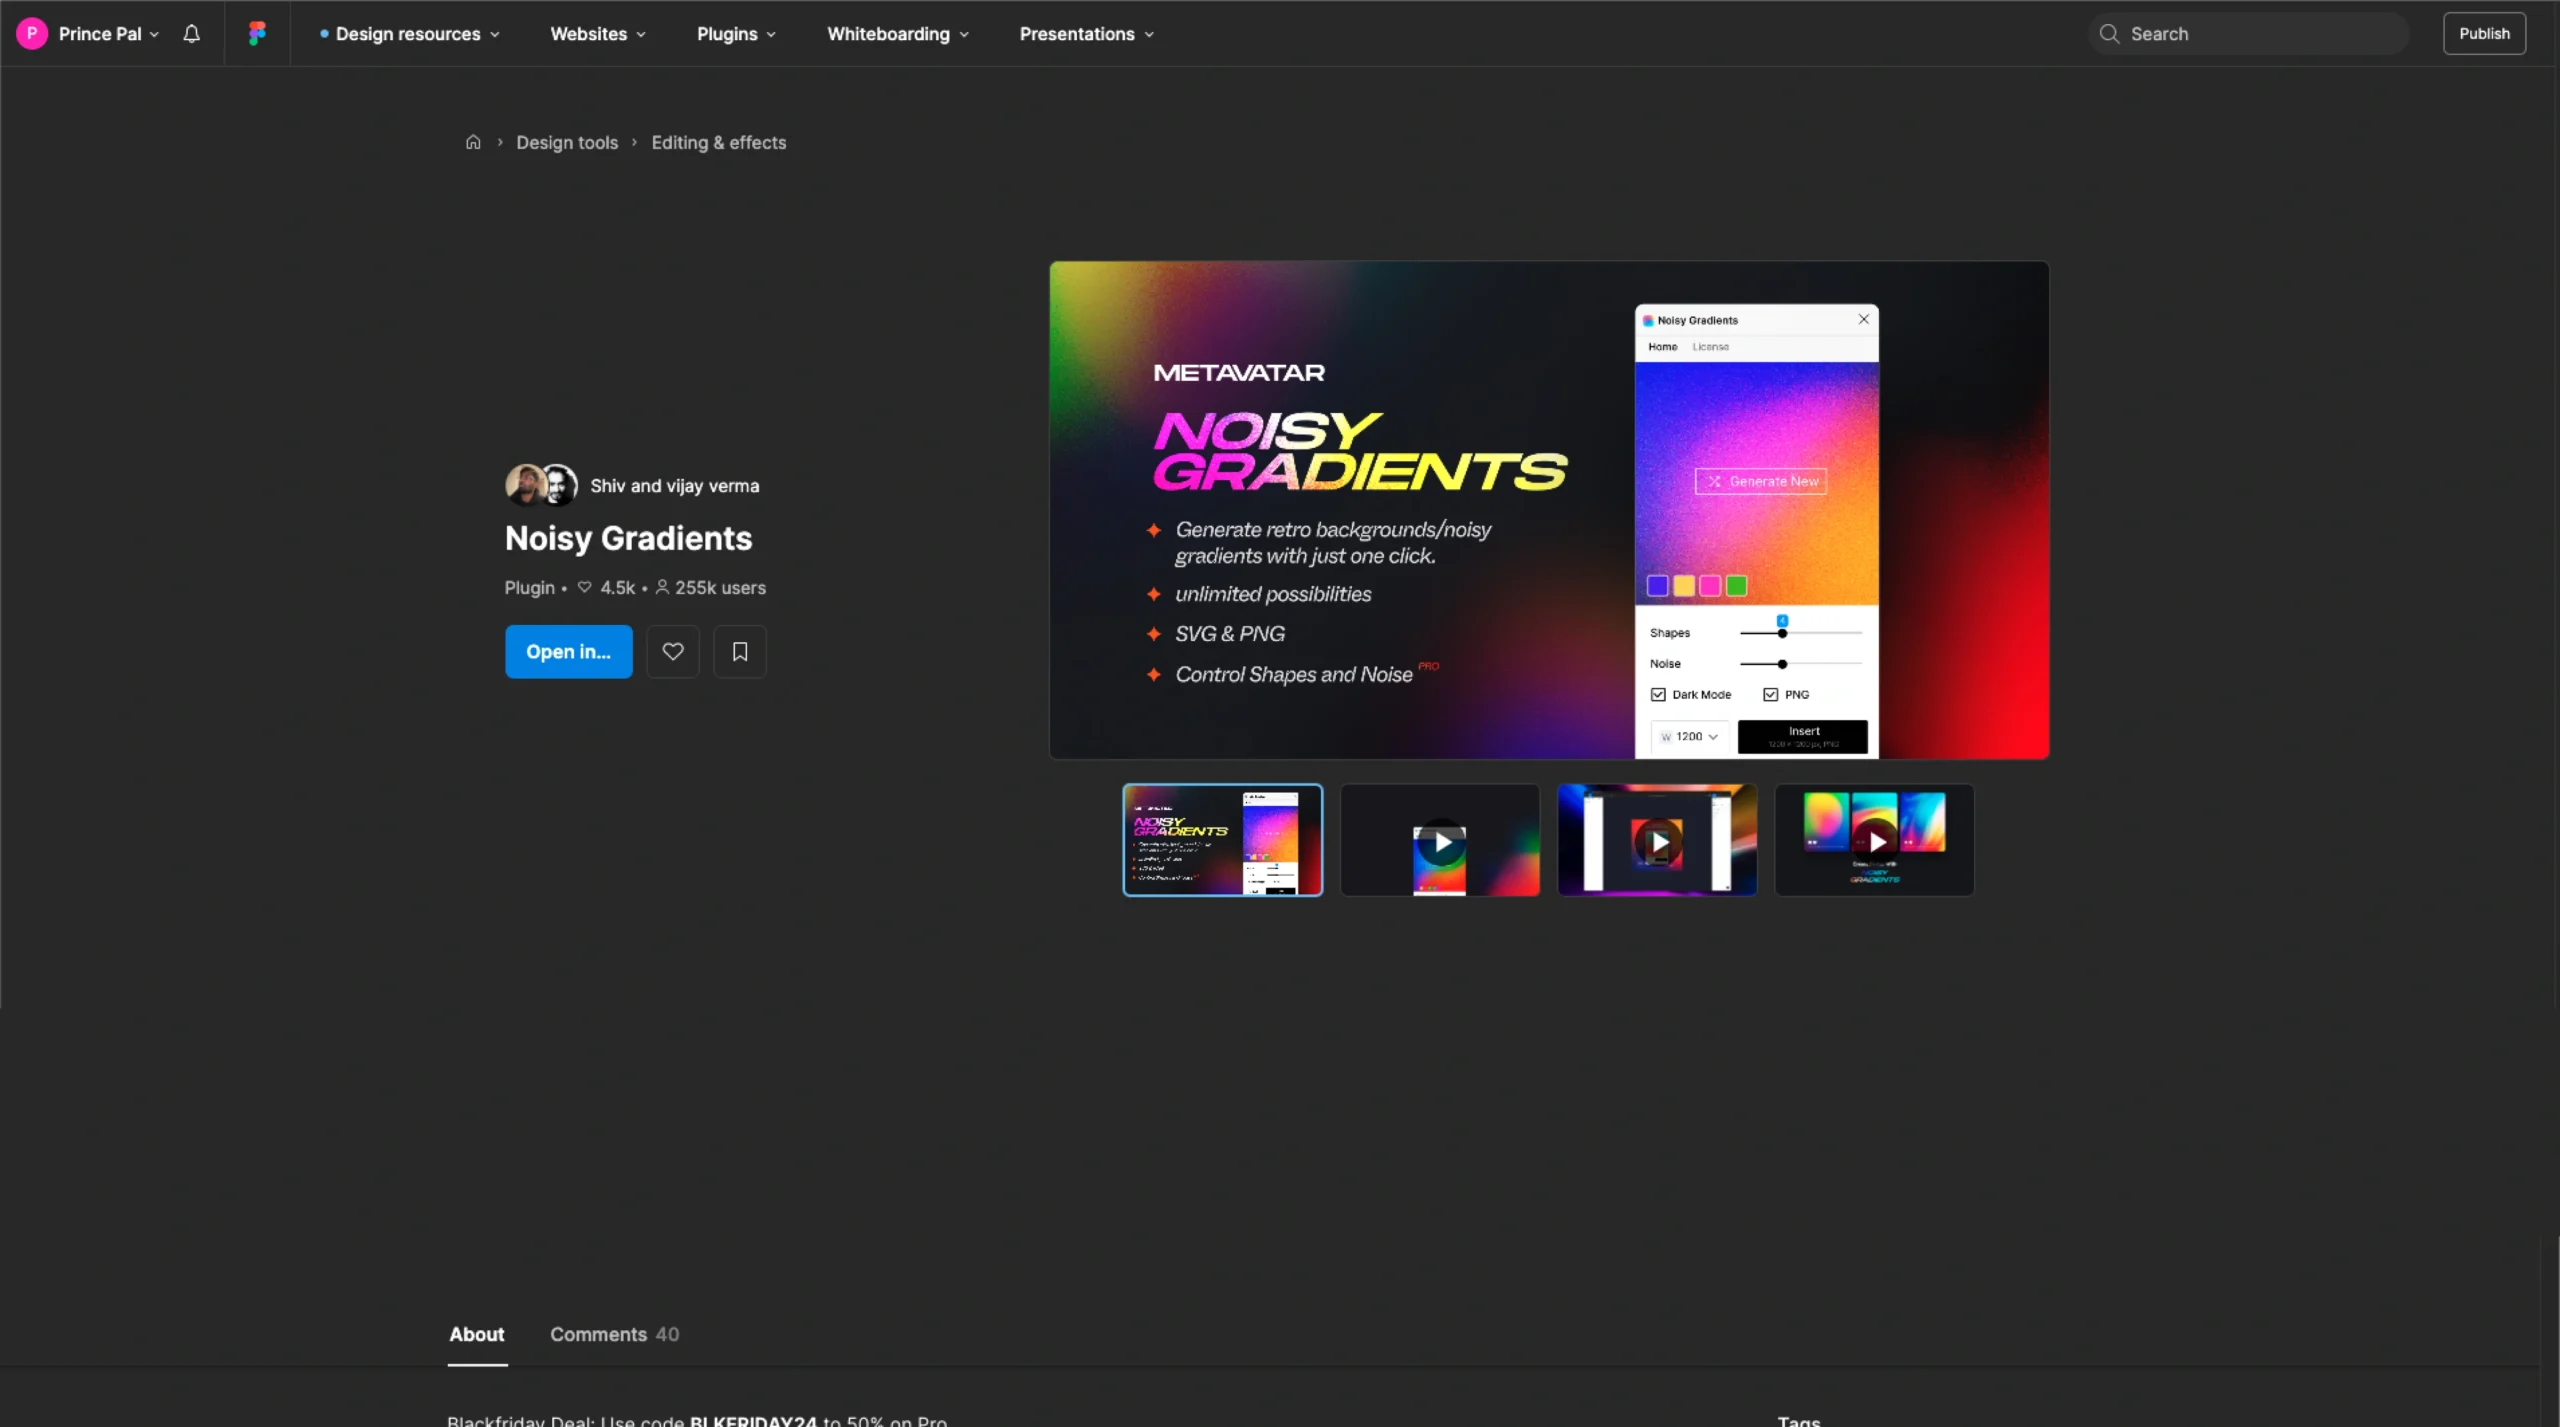The height and width of the screenshot is (1427, 2560).
Task: Click the Noise slider handle
Action: (x=1782, y=664)
